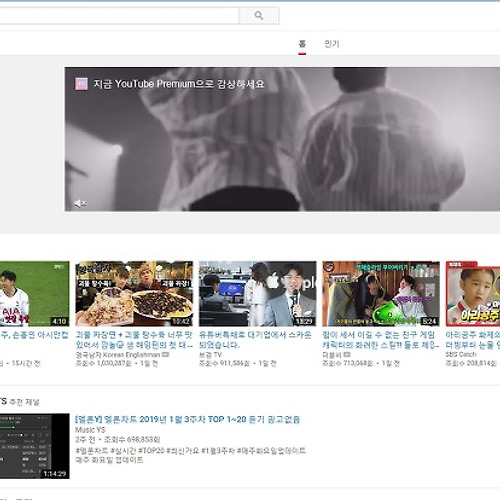Image resolution: width=500 pixels, height=500 pixels.
Task: Open the 멜론차트 thumbnail with 1:14:29 duration
Action: point(35,446)
